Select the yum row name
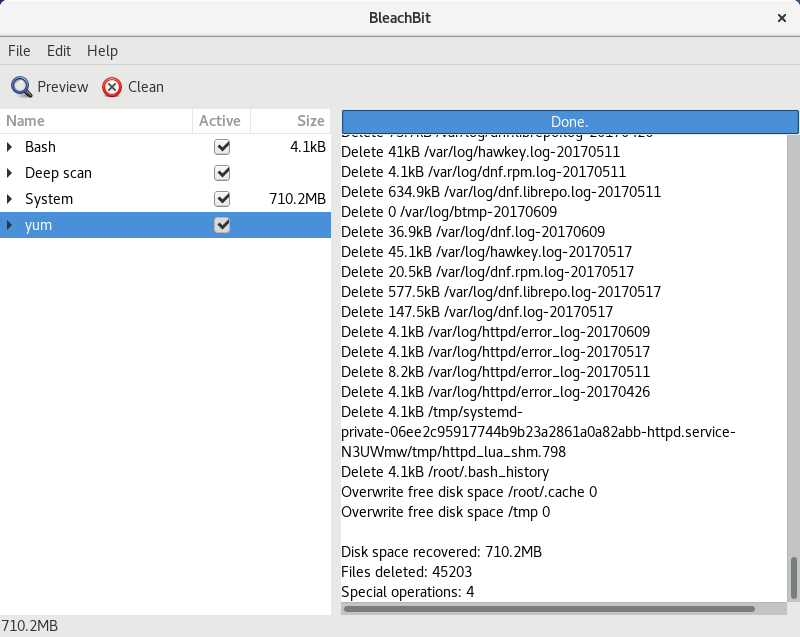 coord(38,225)
